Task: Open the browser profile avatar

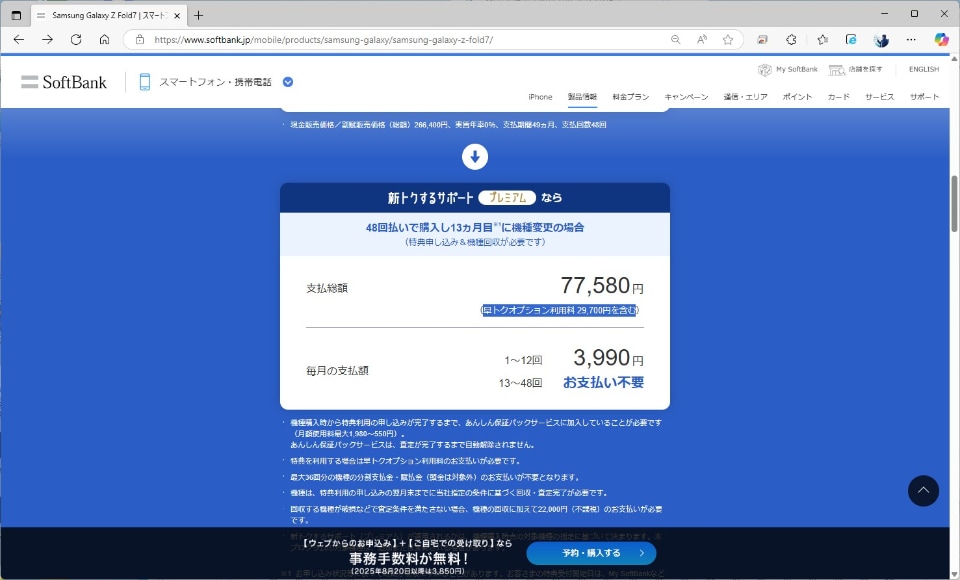Action: click(x=881, y=40)
